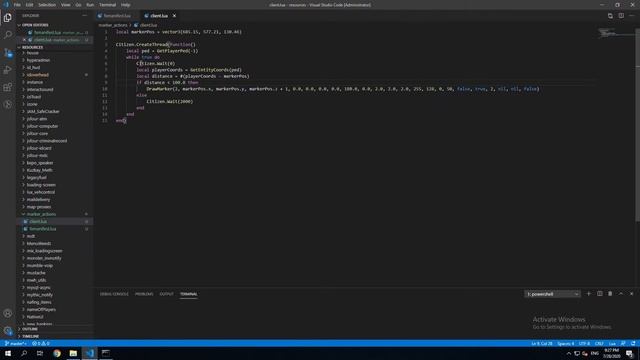The image size is (640, 360).
Task: Click the UTF-8 encoding indicator
Action: (584, 344)
